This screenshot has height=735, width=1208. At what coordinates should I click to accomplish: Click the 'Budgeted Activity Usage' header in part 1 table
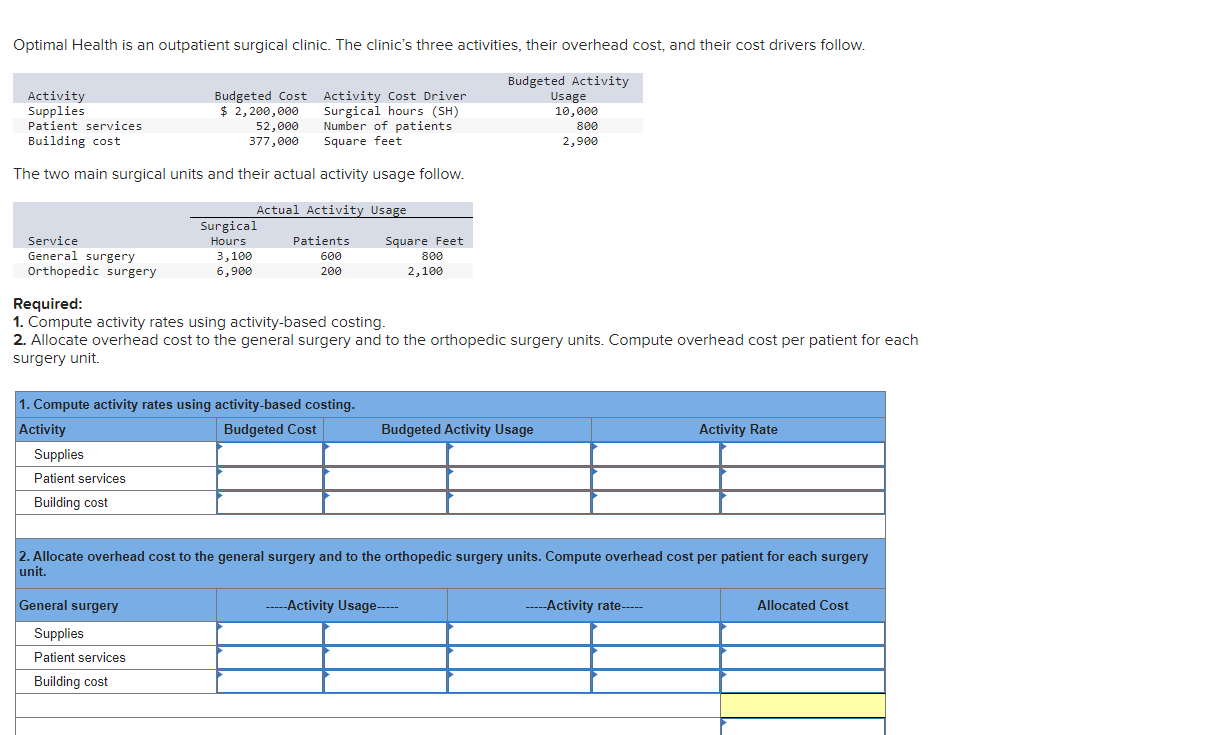tap(457, 430)
